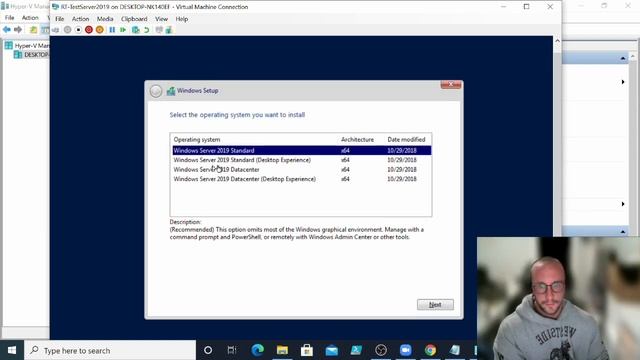Open the Help menu
Image resolution: width=640 pixels, height=360 pixels.
pos(182,19)
